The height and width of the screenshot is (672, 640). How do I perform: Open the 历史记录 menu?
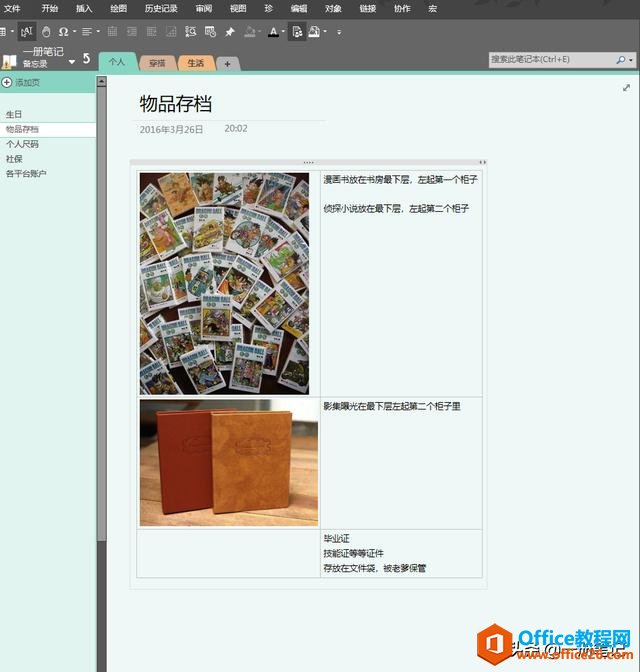tap(159, 8)
